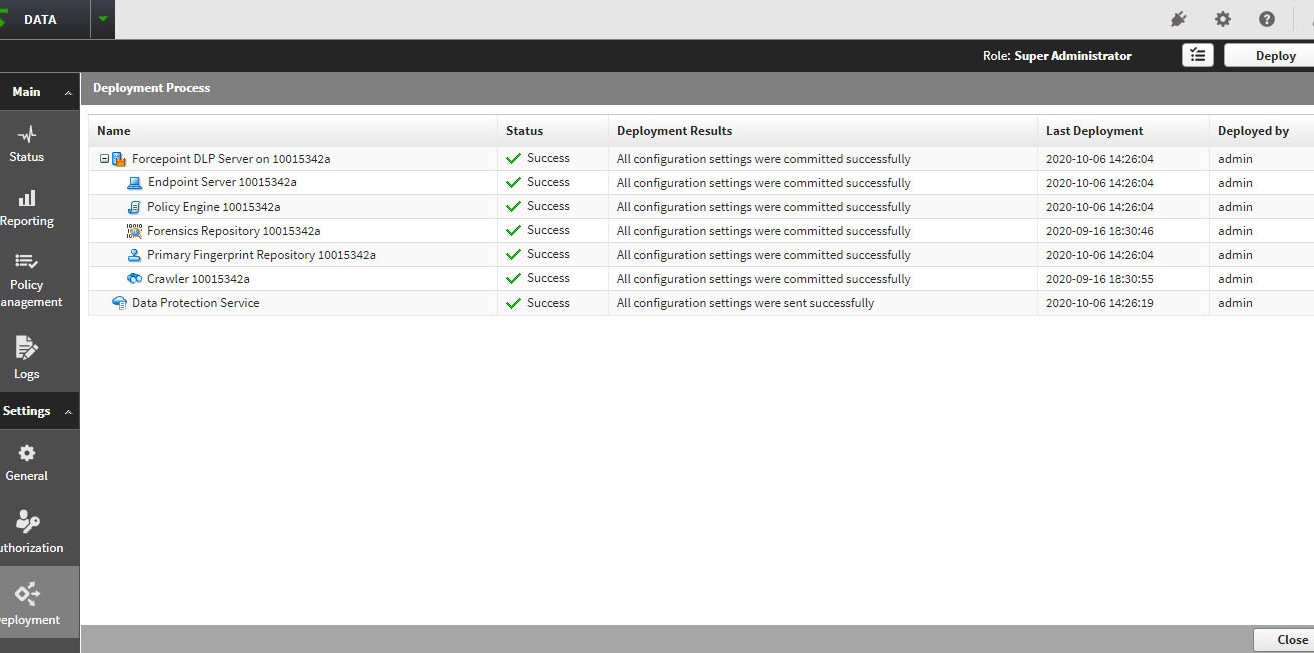The height and width of the screenshot is (653, 1314).
Task: Open the Logs section
Action: point(27,359)
